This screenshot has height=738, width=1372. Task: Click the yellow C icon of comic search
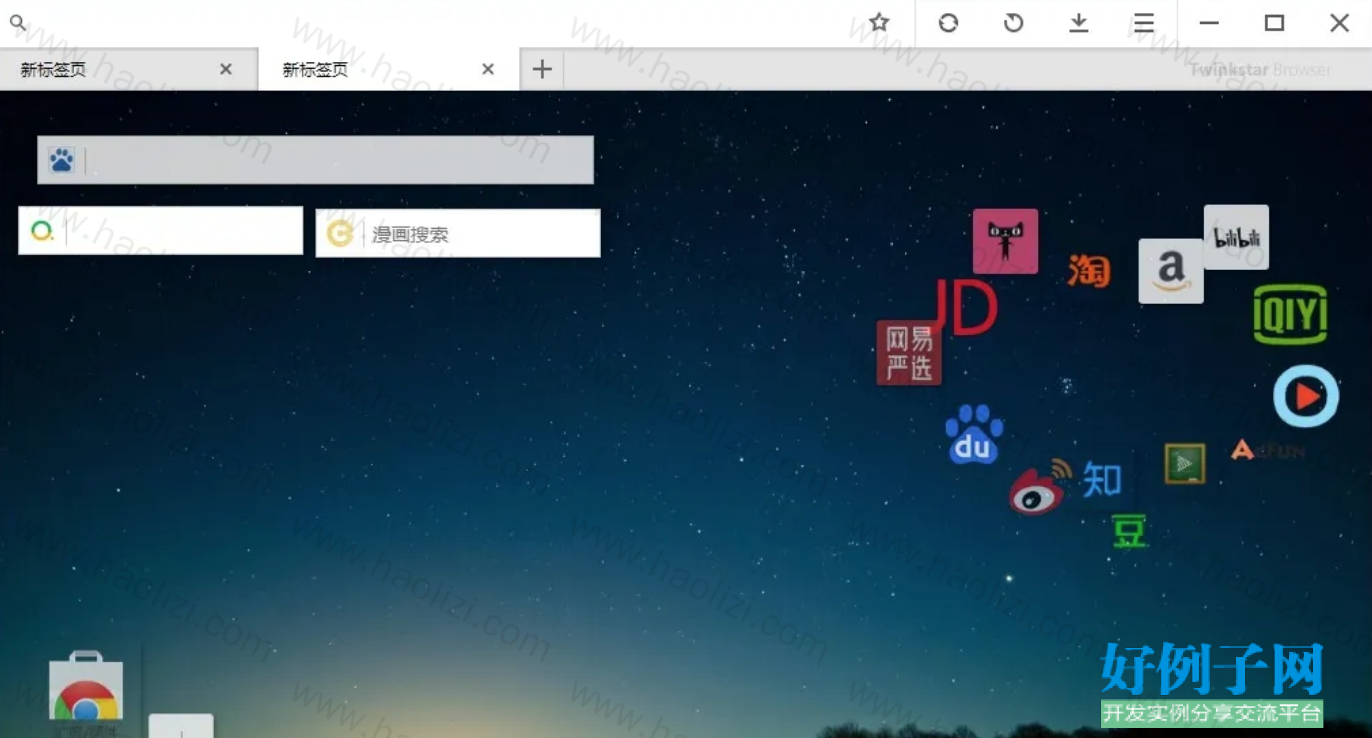coord(340,233)
